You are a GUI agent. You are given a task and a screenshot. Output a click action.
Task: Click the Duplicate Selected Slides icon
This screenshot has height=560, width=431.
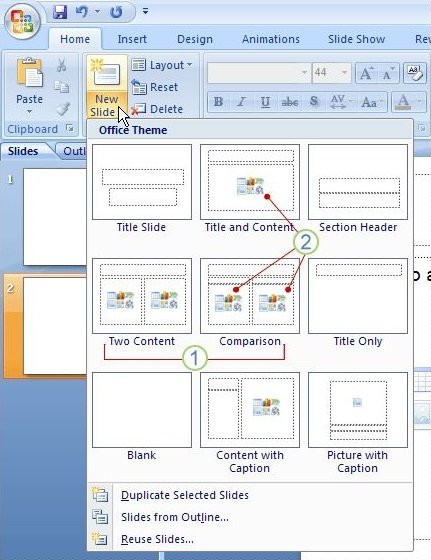[100, 495]
